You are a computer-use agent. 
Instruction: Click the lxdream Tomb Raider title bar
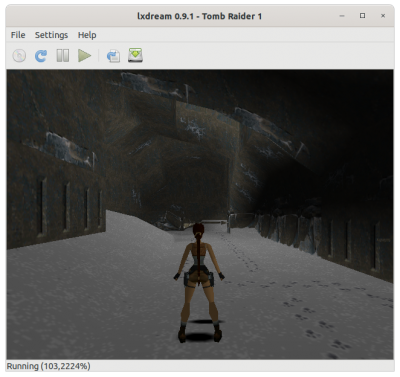click(199, 16)
